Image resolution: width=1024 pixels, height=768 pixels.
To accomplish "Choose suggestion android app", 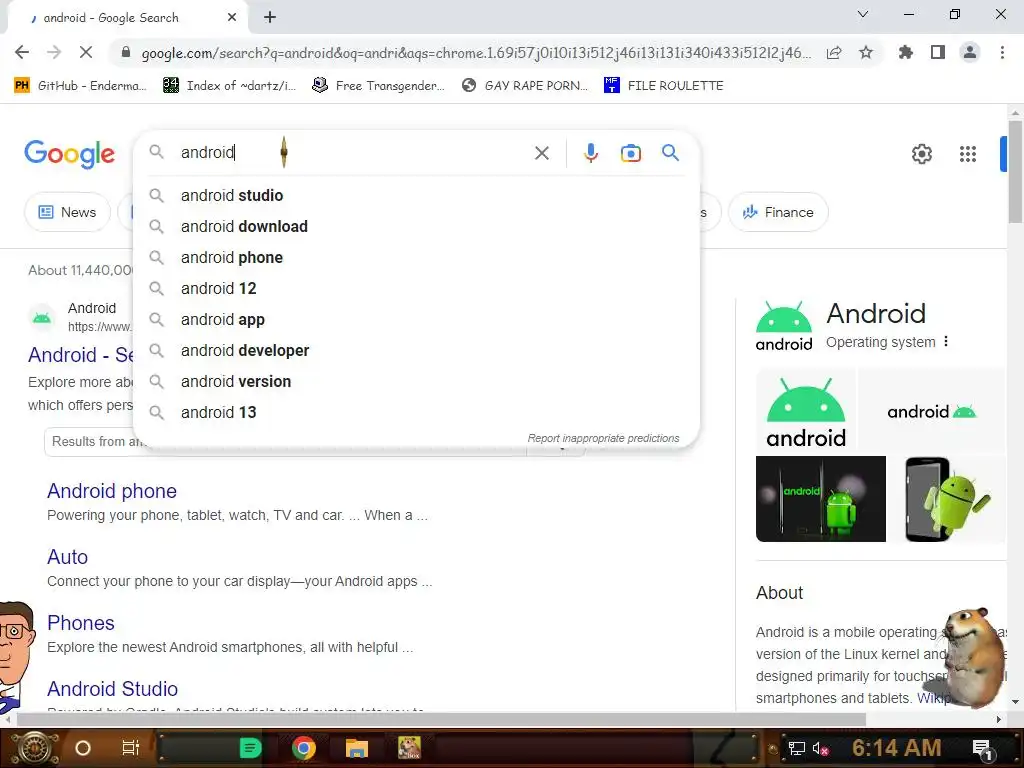I will click(x=416, y=319).
